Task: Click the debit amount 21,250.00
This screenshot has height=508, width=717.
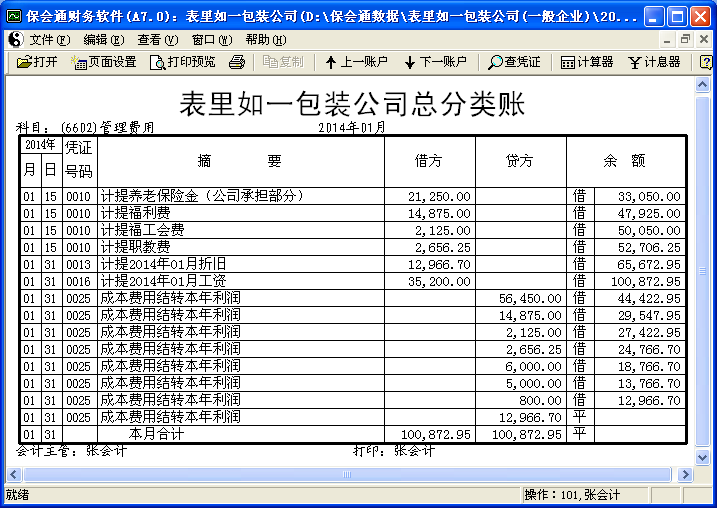Action: tap(439, 197)
